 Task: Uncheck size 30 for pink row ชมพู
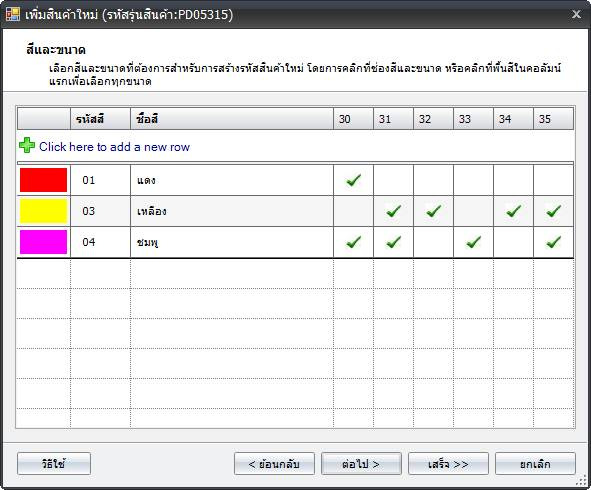[x=353, y=242]
